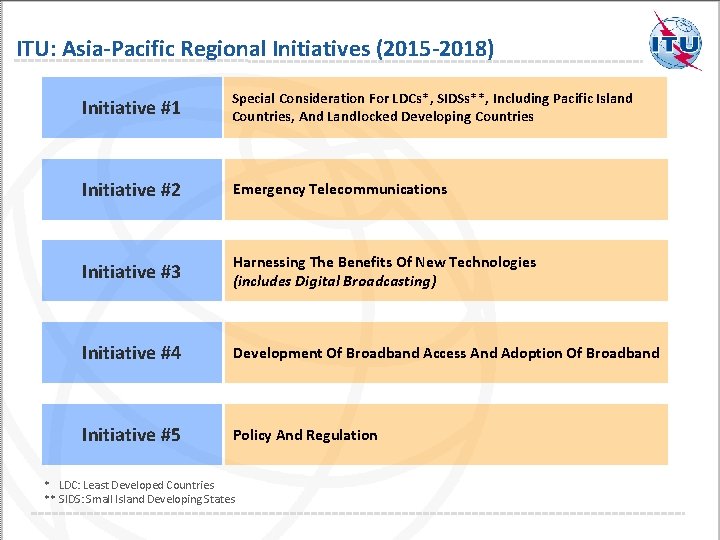This screenshot has height=540, width=720.
Task: Select the 'Initiative #4' label box
Action: tap(132, 352)
